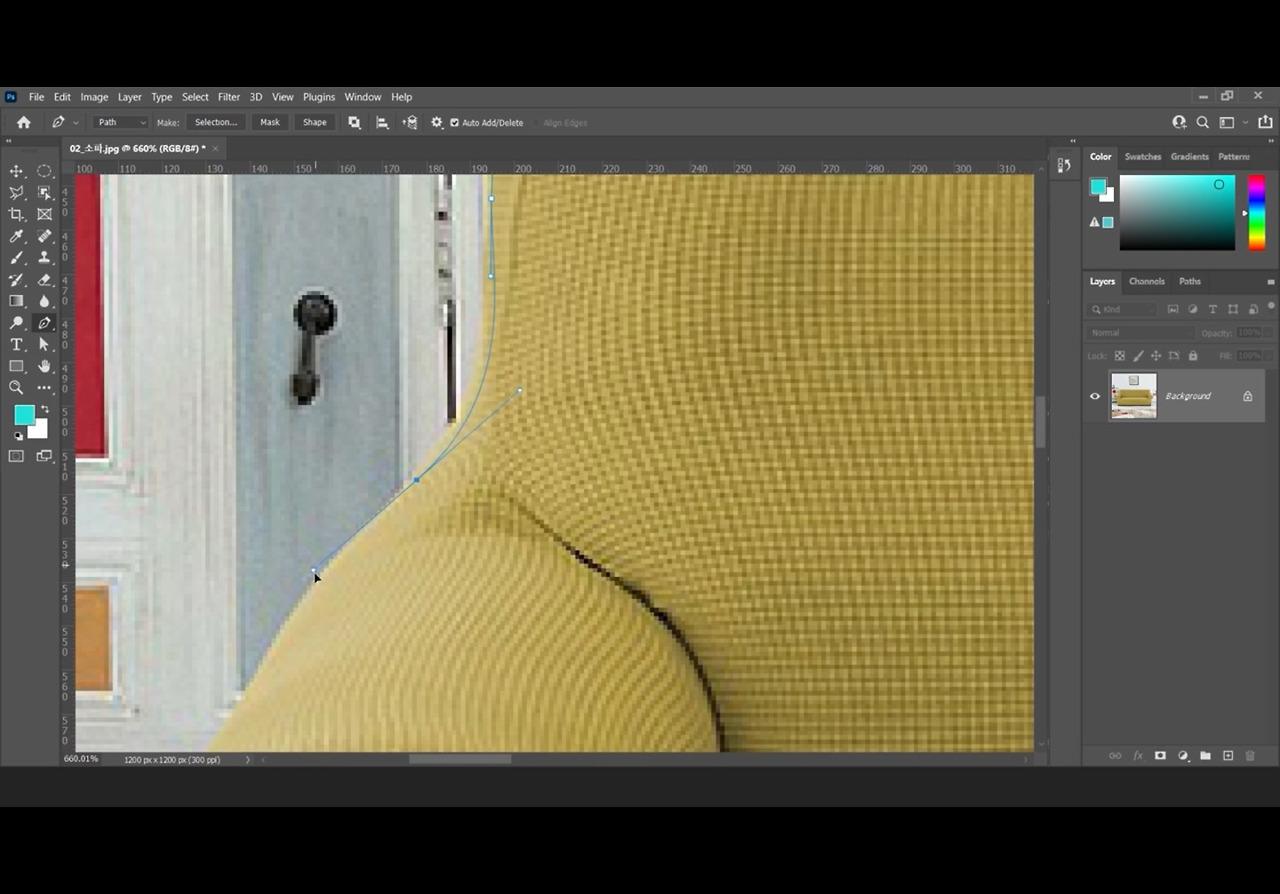Open the File menu
The image size is (1280, 894).
coord(36,97)
